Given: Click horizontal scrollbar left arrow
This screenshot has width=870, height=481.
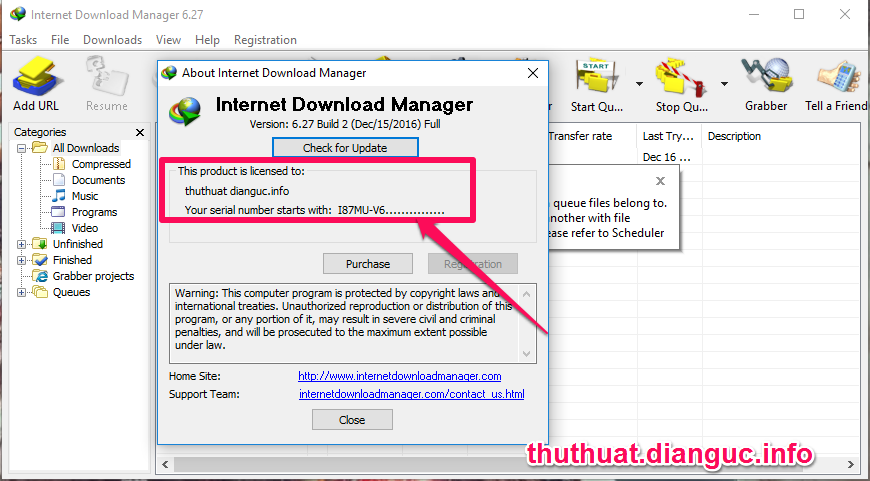Looking at the screenshot, I should [x=165, y=464].
